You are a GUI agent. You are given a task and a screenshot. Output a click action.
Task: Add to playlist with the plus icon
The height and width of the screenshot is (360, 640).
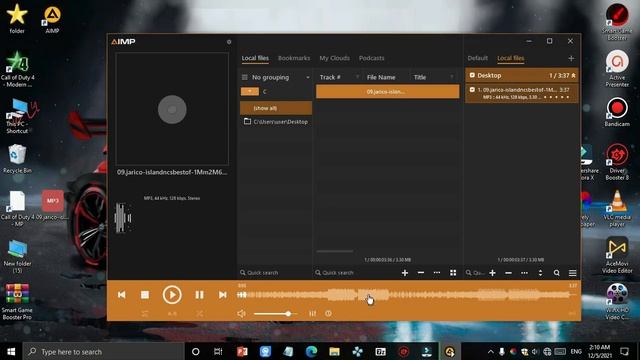tap(493, 273)
